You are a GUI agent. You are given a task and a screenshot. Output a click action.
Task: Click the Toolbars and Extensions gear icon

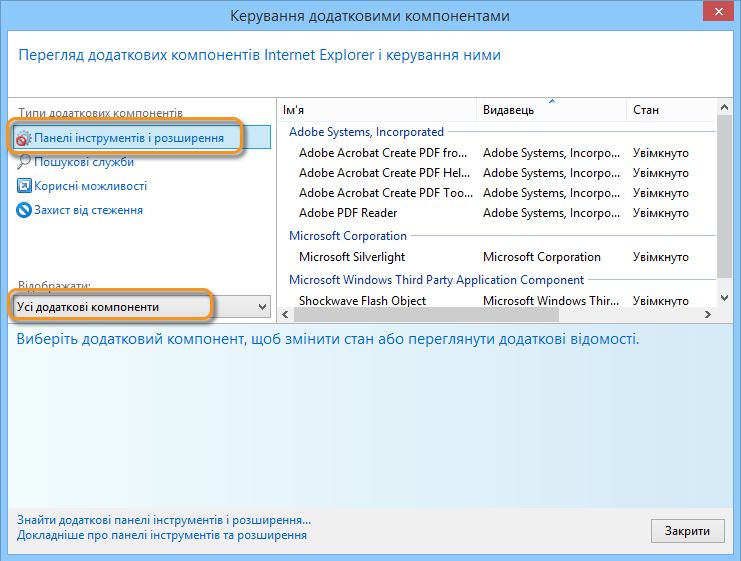(x=23, y=138)
